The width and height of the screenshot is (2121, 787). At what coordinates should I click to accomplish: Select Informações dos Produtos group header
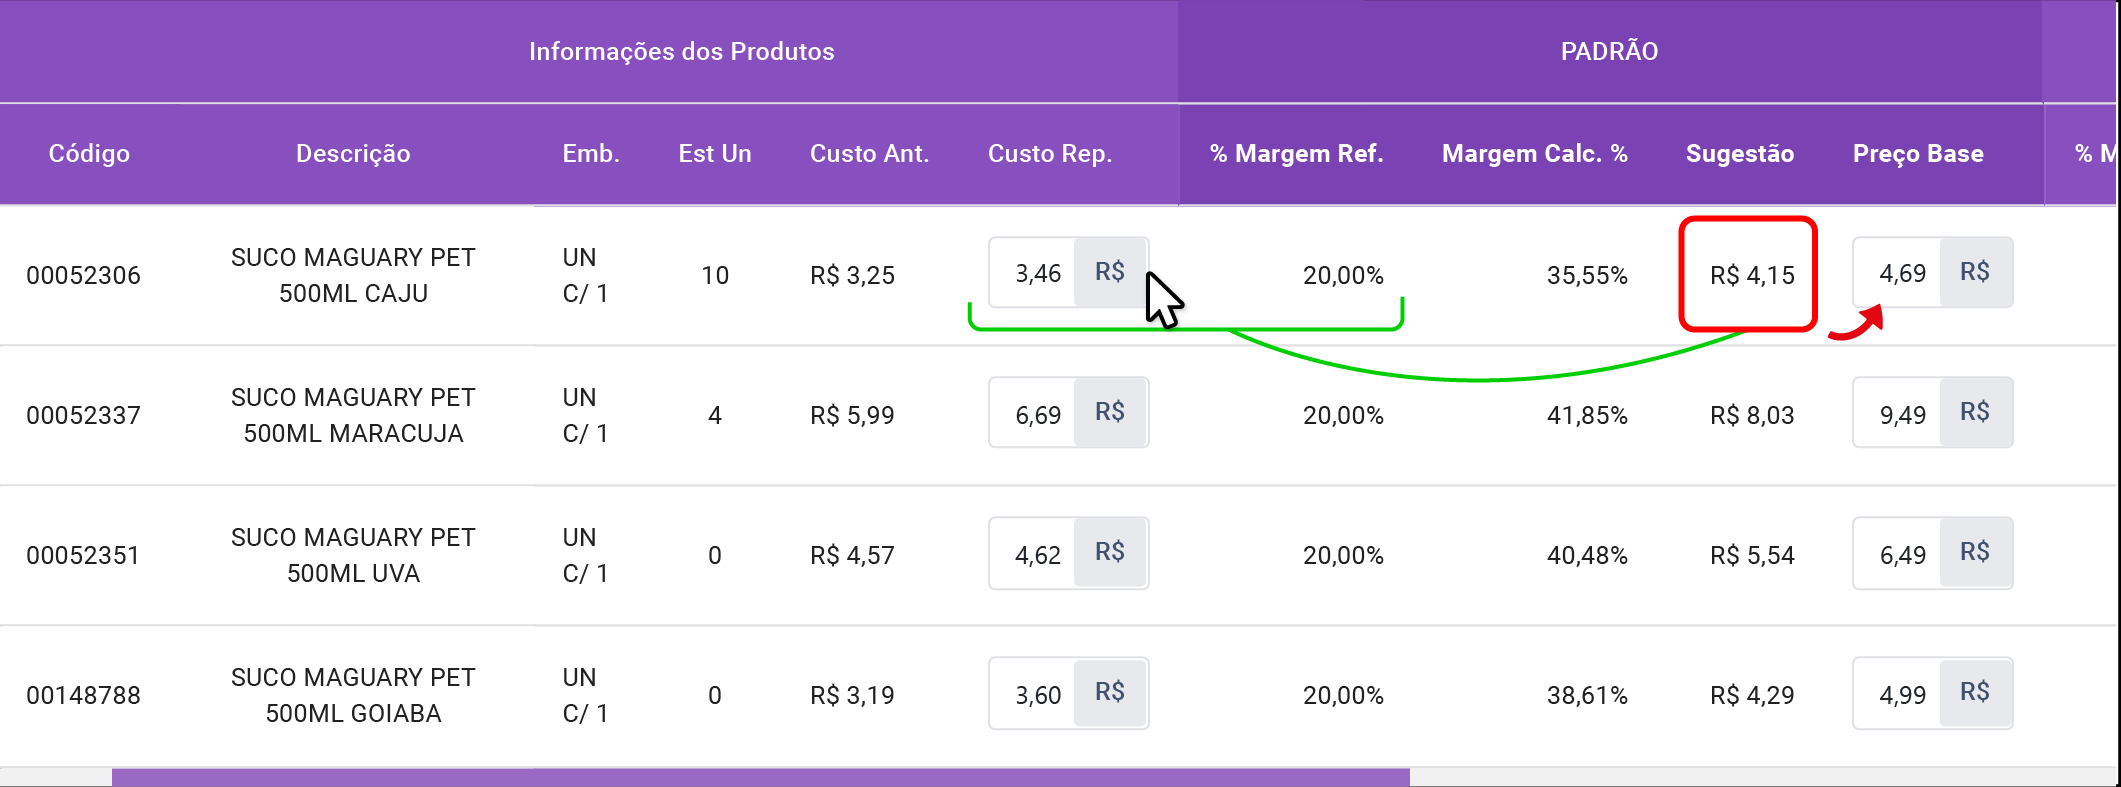point(681,52)
